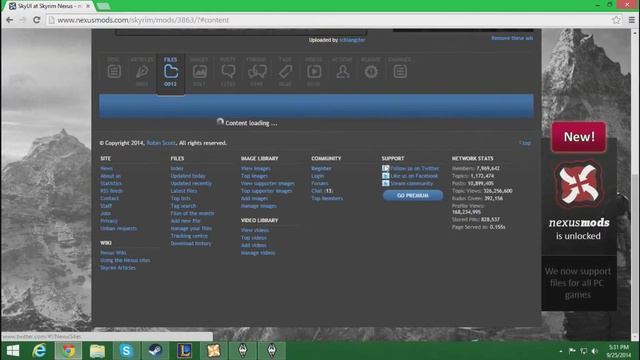The width and height of the screenshot is (640, 360).
Task: Click the Robin Scott copyright link
Action: point(161,143)
